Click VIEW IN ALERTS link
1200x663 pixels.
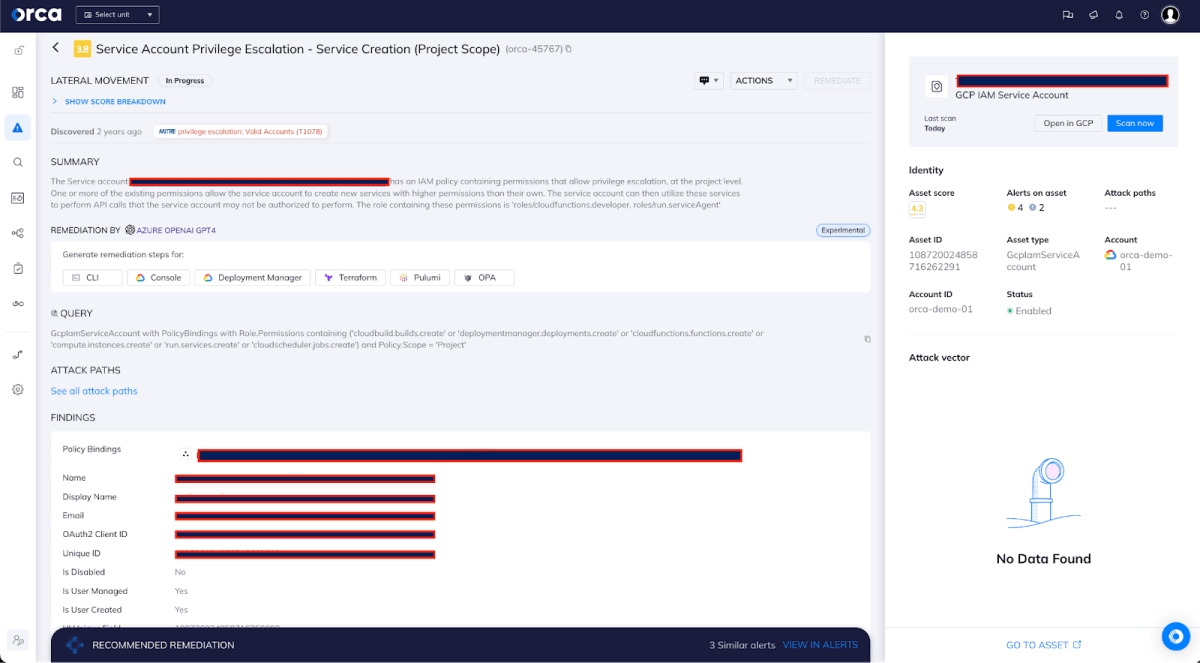(820, 645)
